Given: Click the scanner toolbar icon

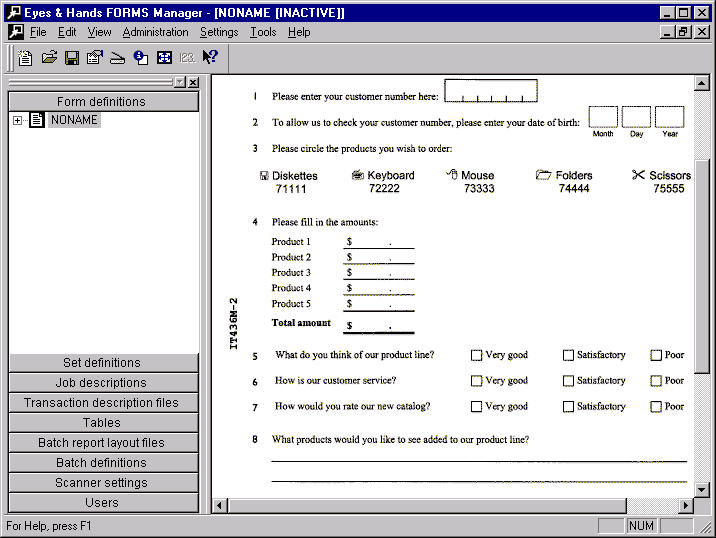Looking at the screenshot, I should pos(117,58).
